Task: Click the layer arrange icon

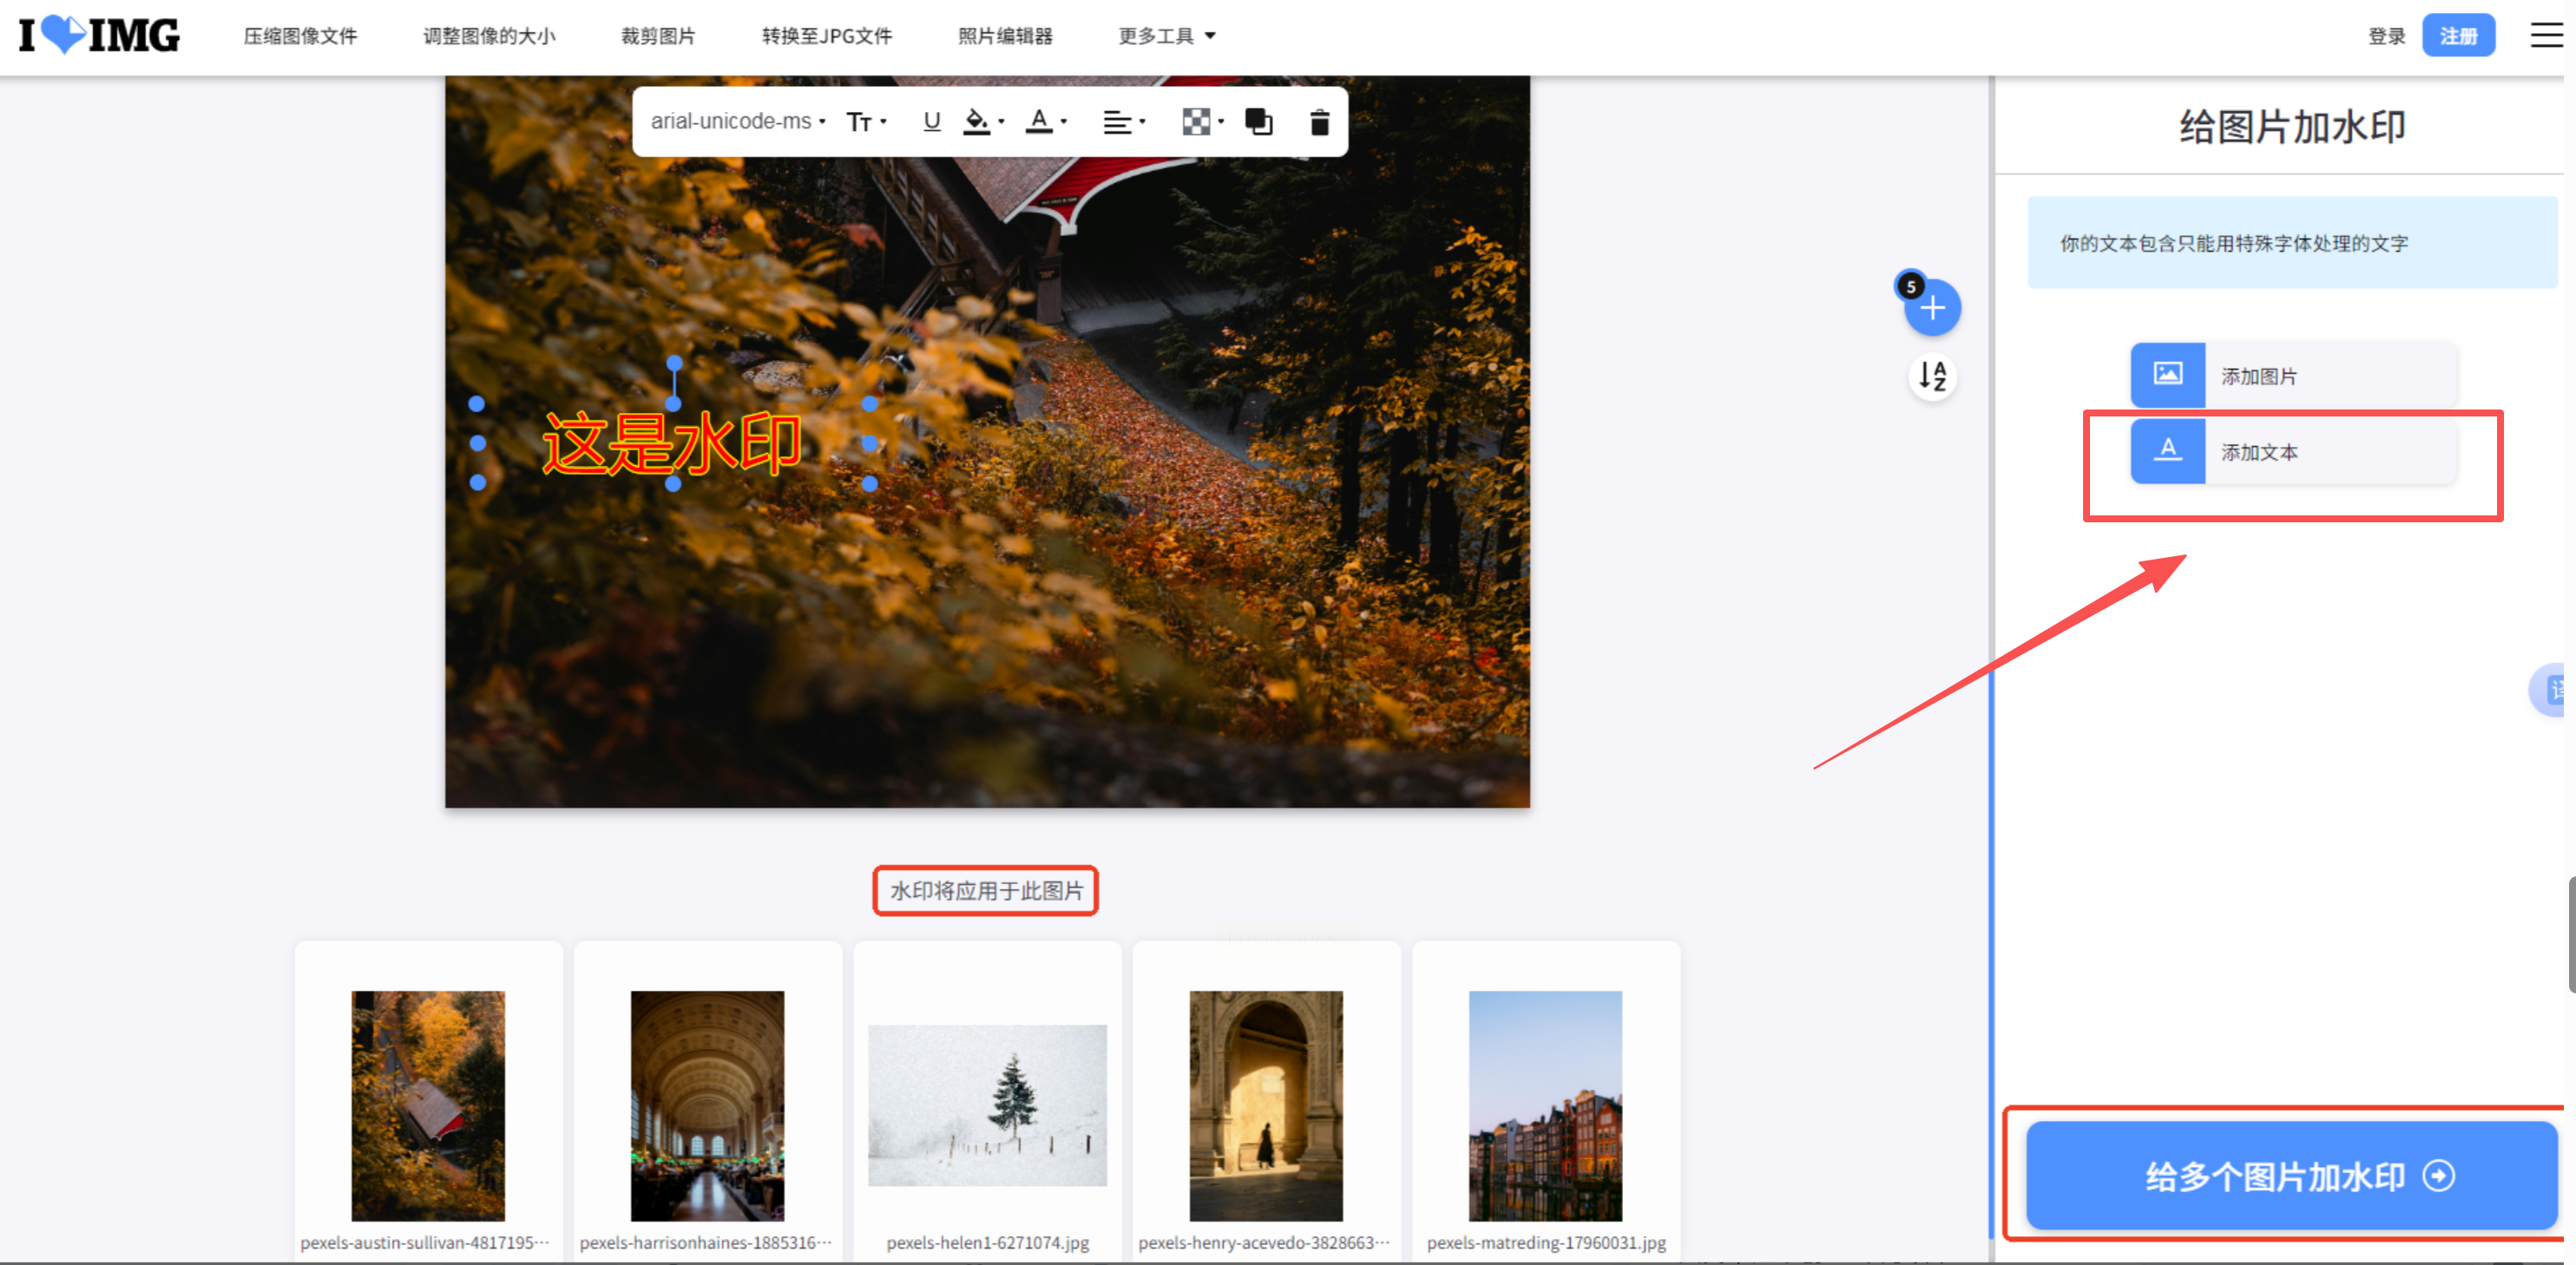Action: click(1258, 121)
